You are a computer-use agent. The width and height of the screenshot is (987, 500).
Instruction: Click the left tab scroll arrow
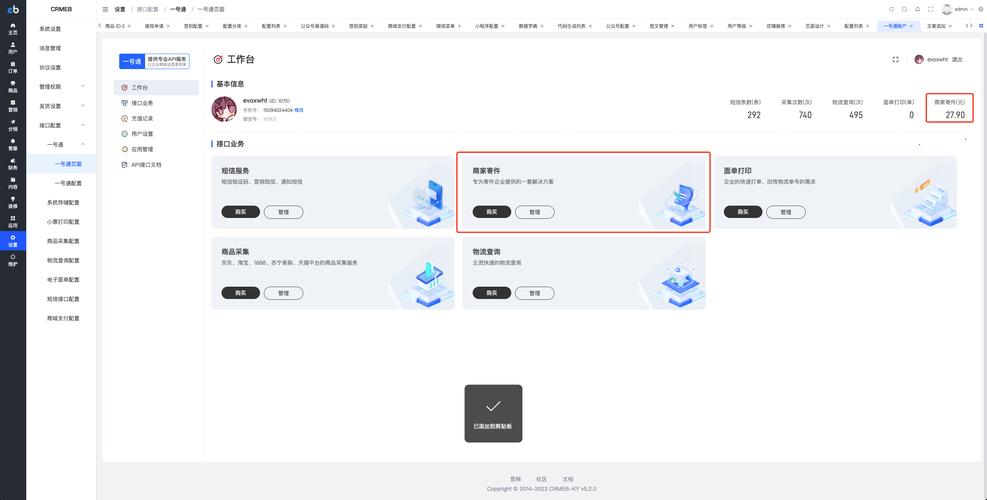tap(100, 26)
